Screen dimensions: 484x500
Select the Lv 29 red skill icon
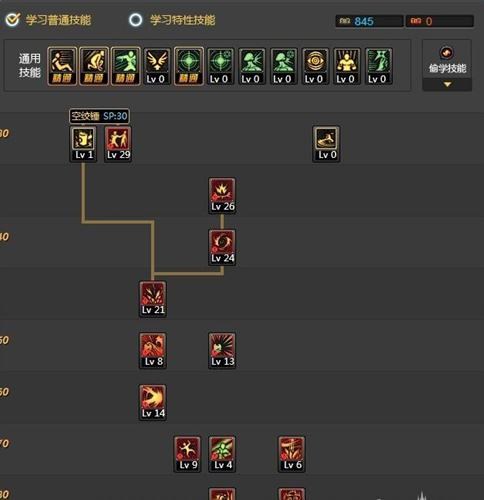click(118, 144)
